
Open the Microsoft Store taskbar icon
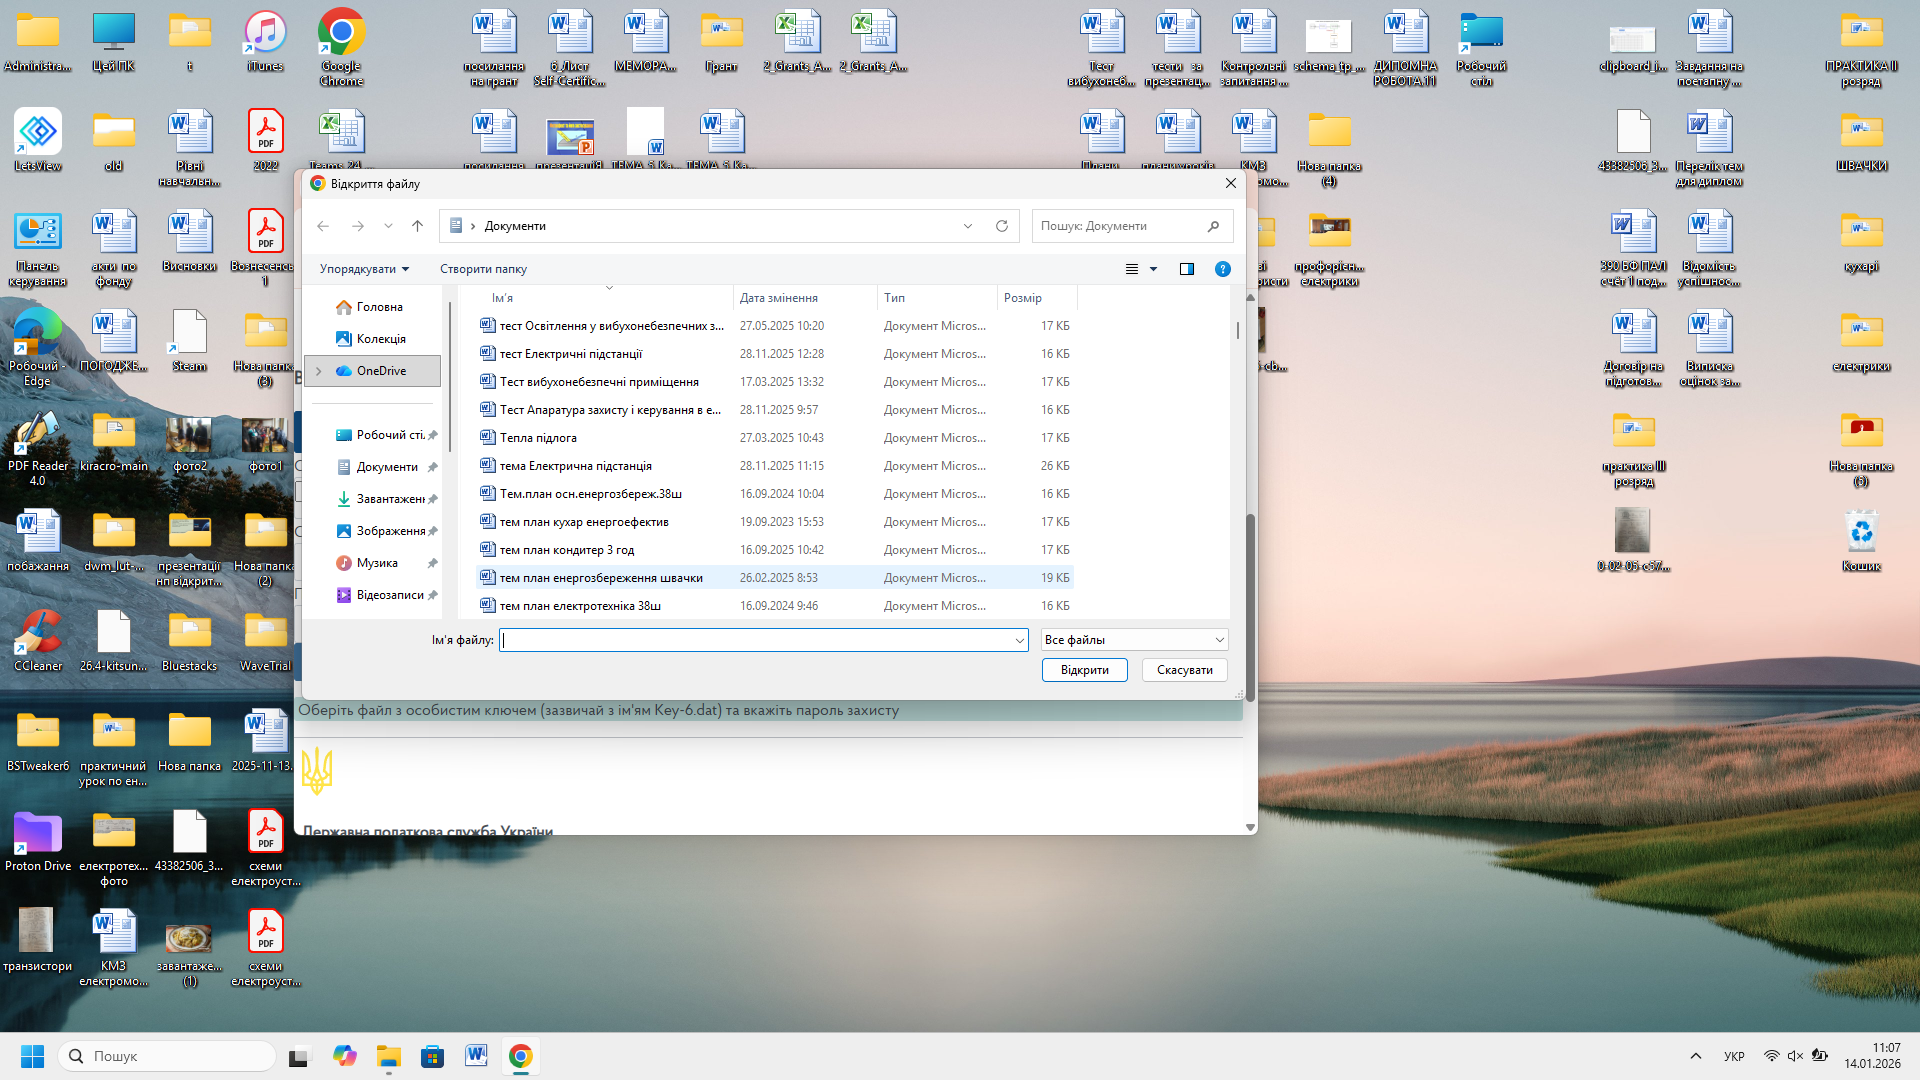432,1056
